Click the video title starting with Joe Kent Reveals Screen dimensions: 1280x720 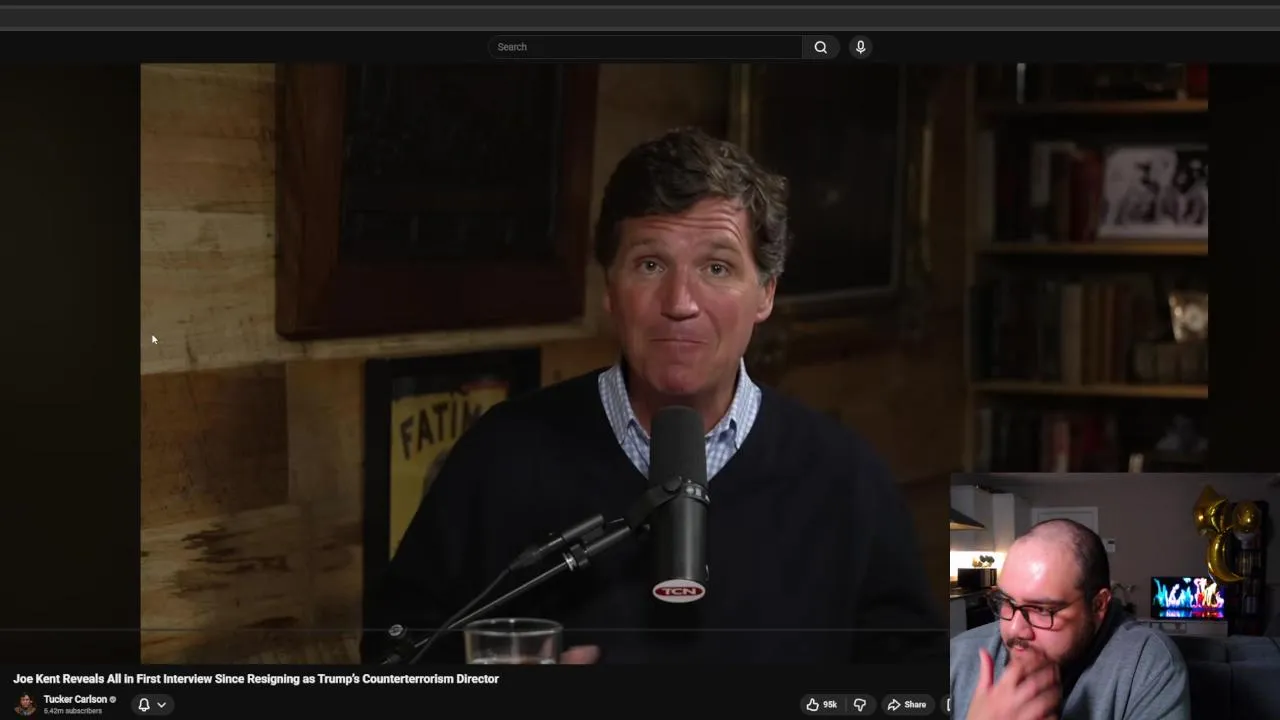pos(256,679)
